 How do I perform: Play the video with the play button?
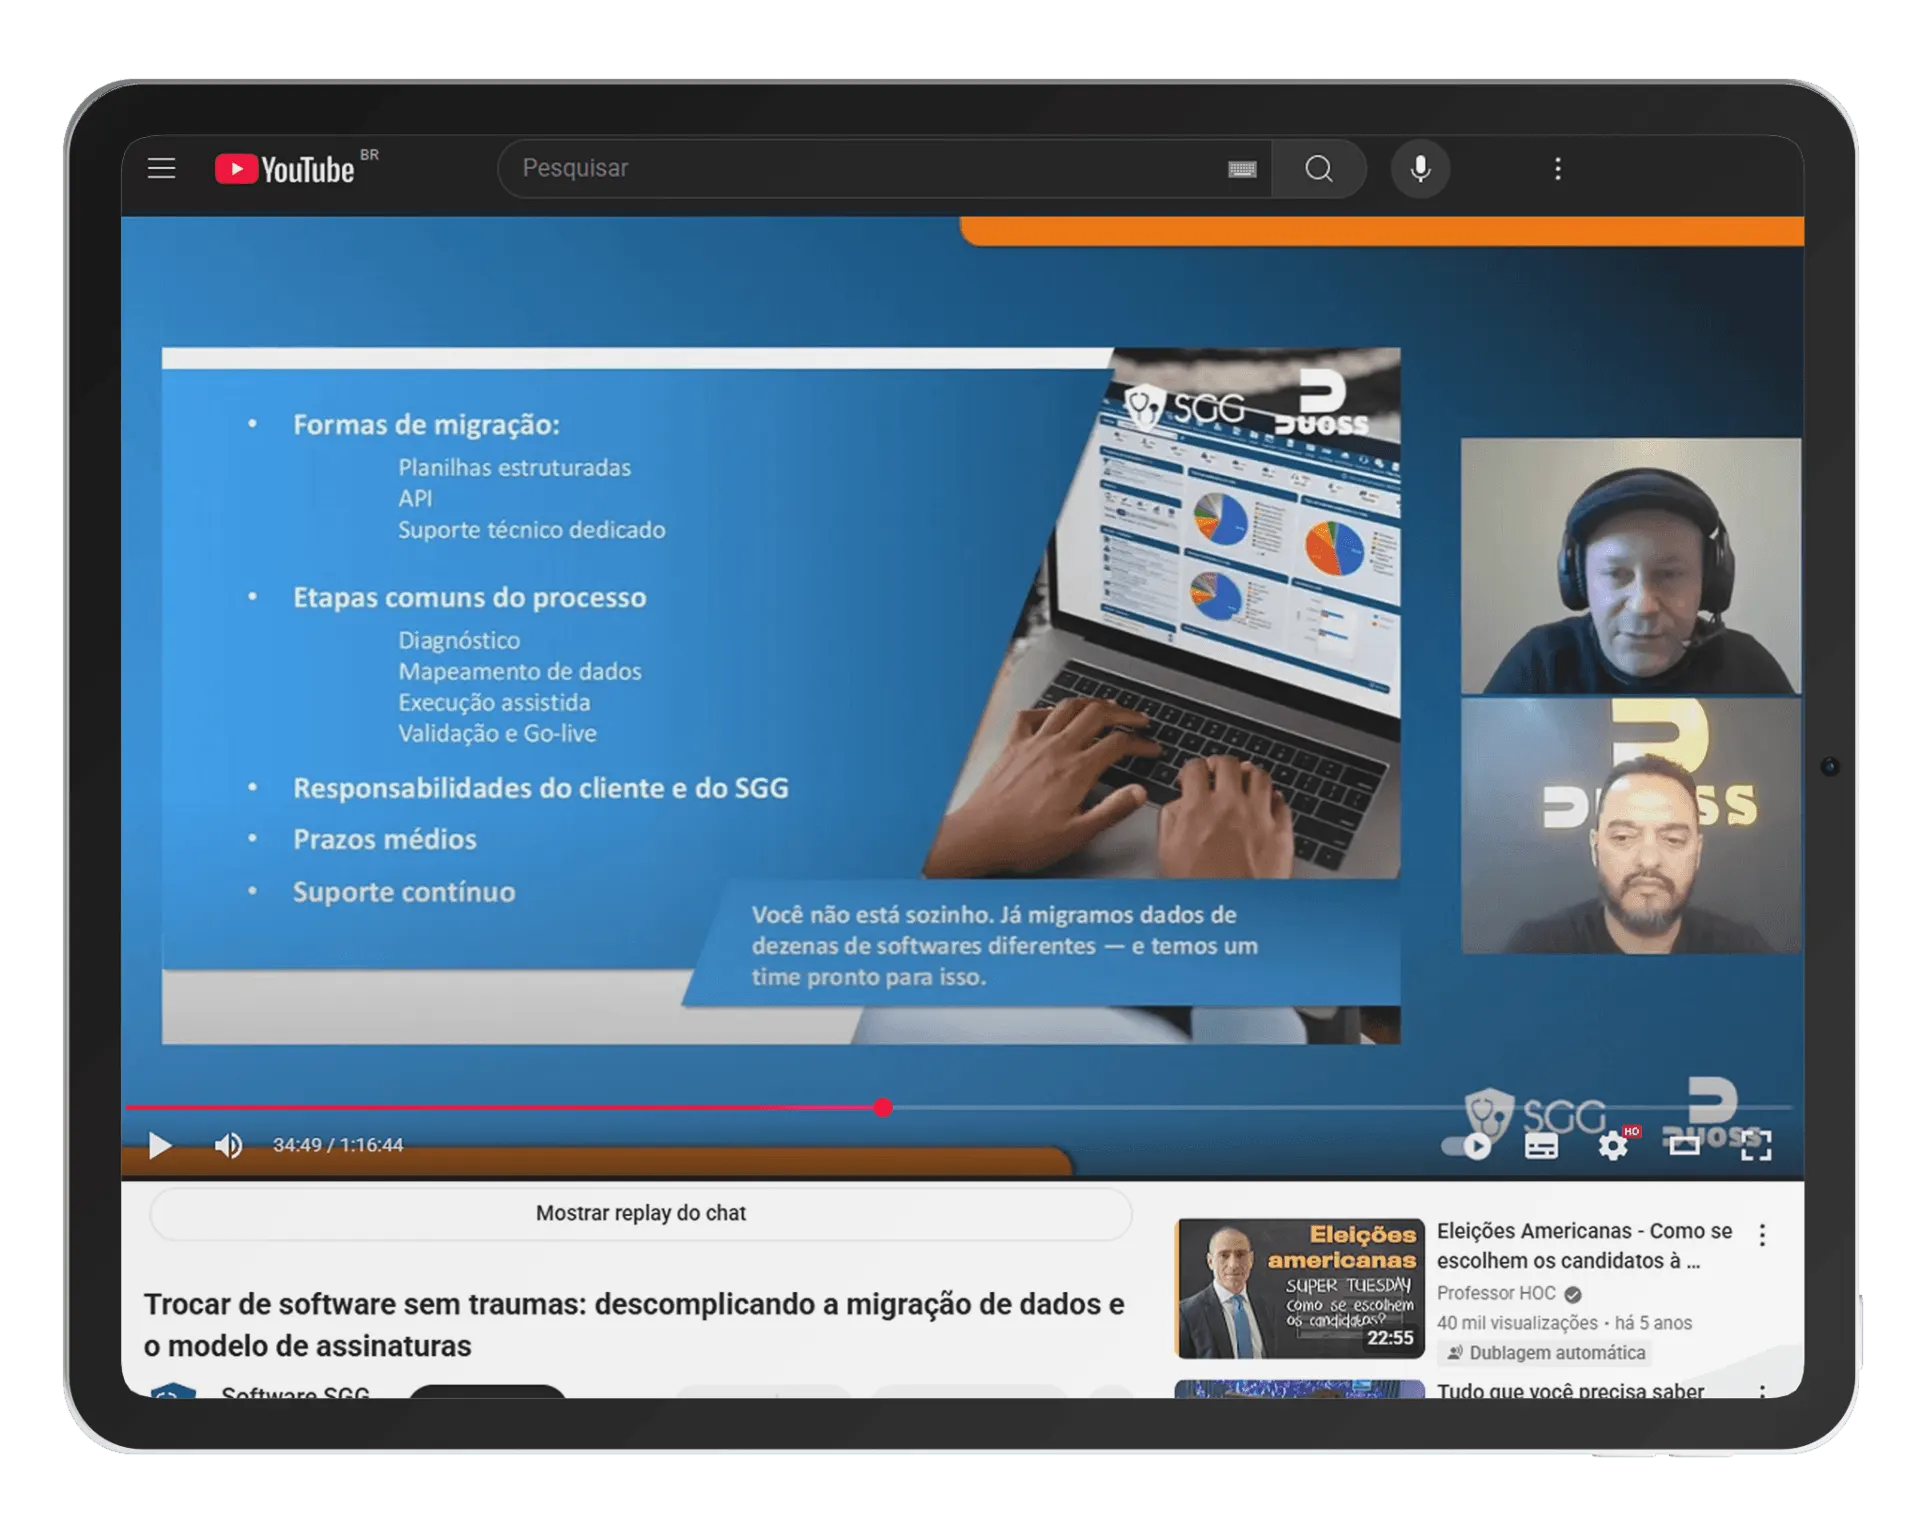coord(159,1145)
